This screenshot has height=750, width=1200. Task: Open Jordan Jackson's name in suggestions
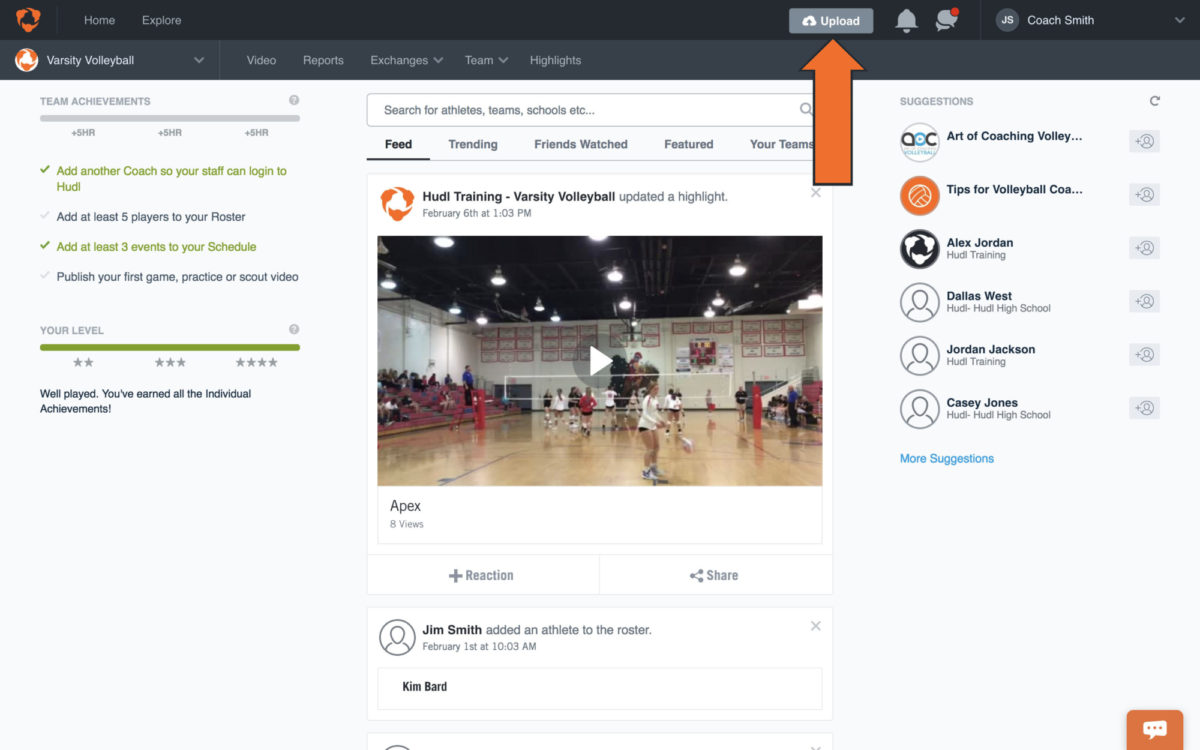991,349
